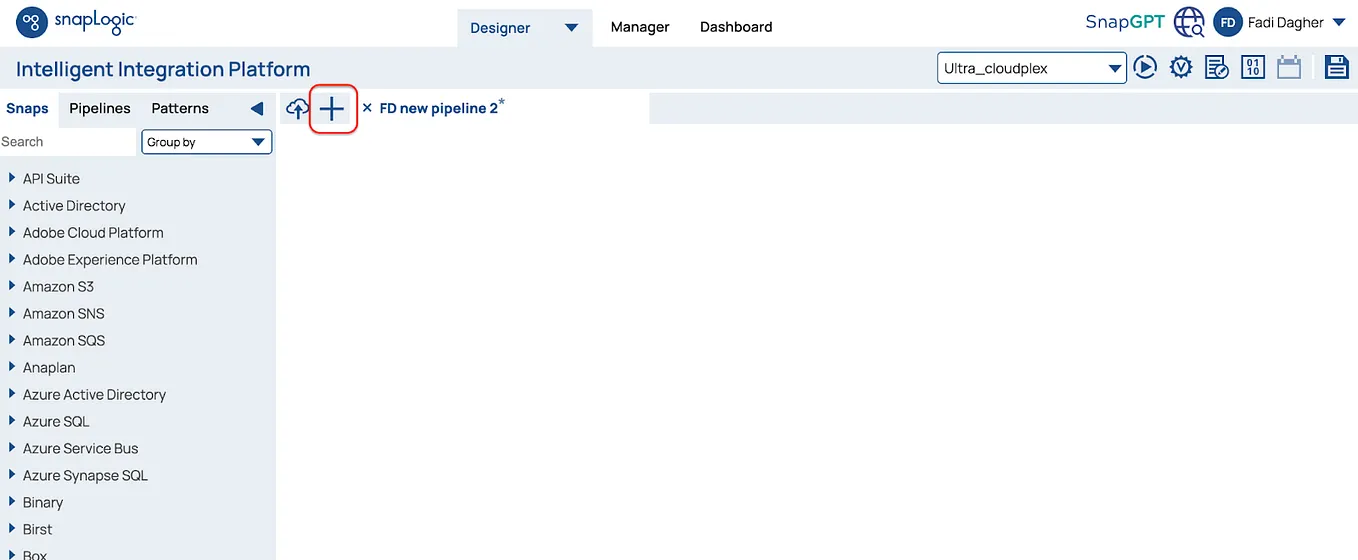Click the SnapLogic logo
The width and height of the screenshot is (1358, 560).
pyautogui.click(x=75, y=20)
